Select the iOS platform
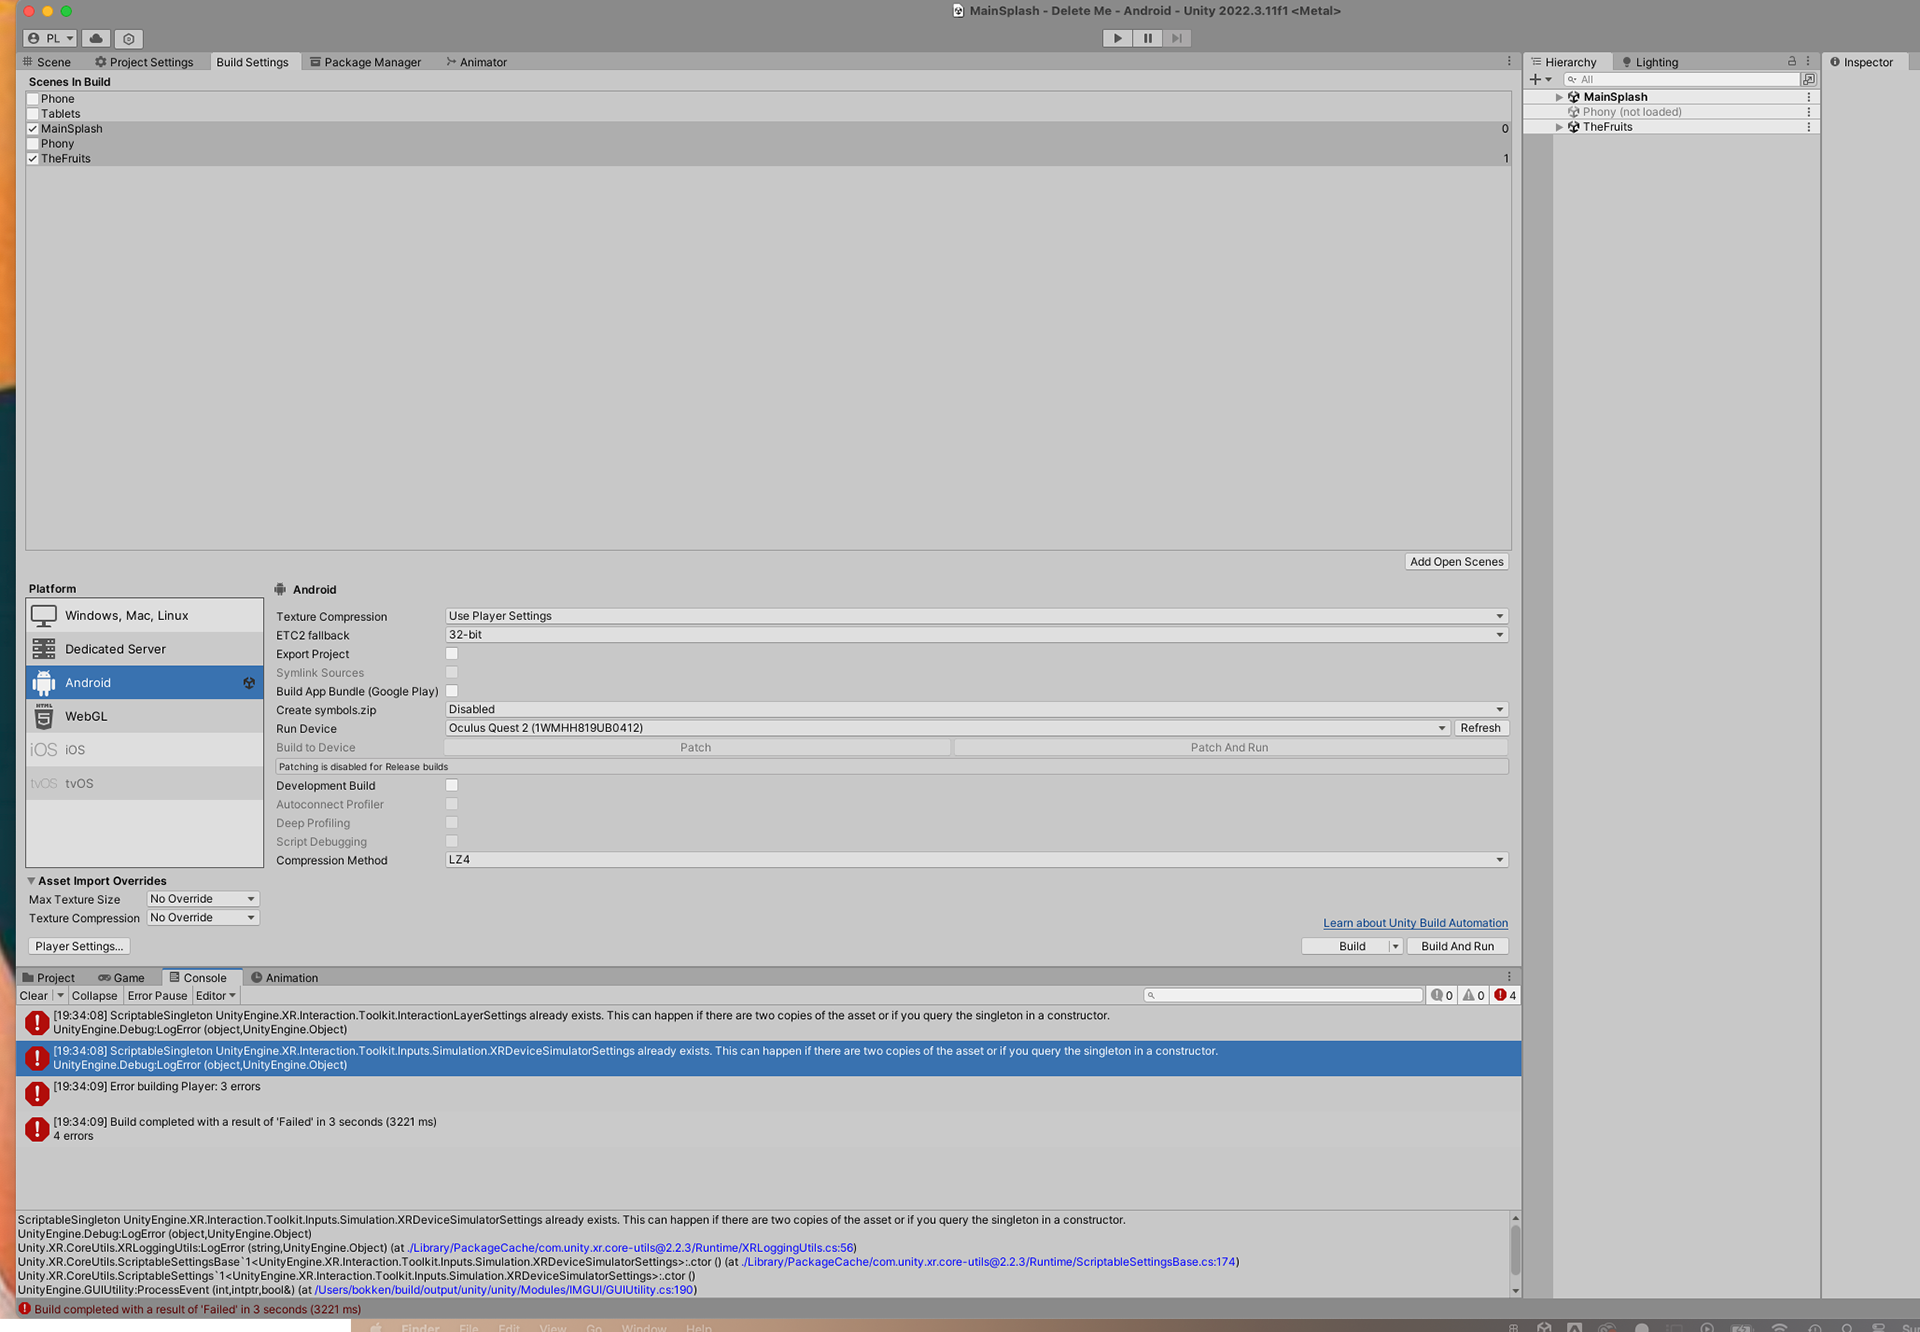1920x1332 pixels. (145, 750)
